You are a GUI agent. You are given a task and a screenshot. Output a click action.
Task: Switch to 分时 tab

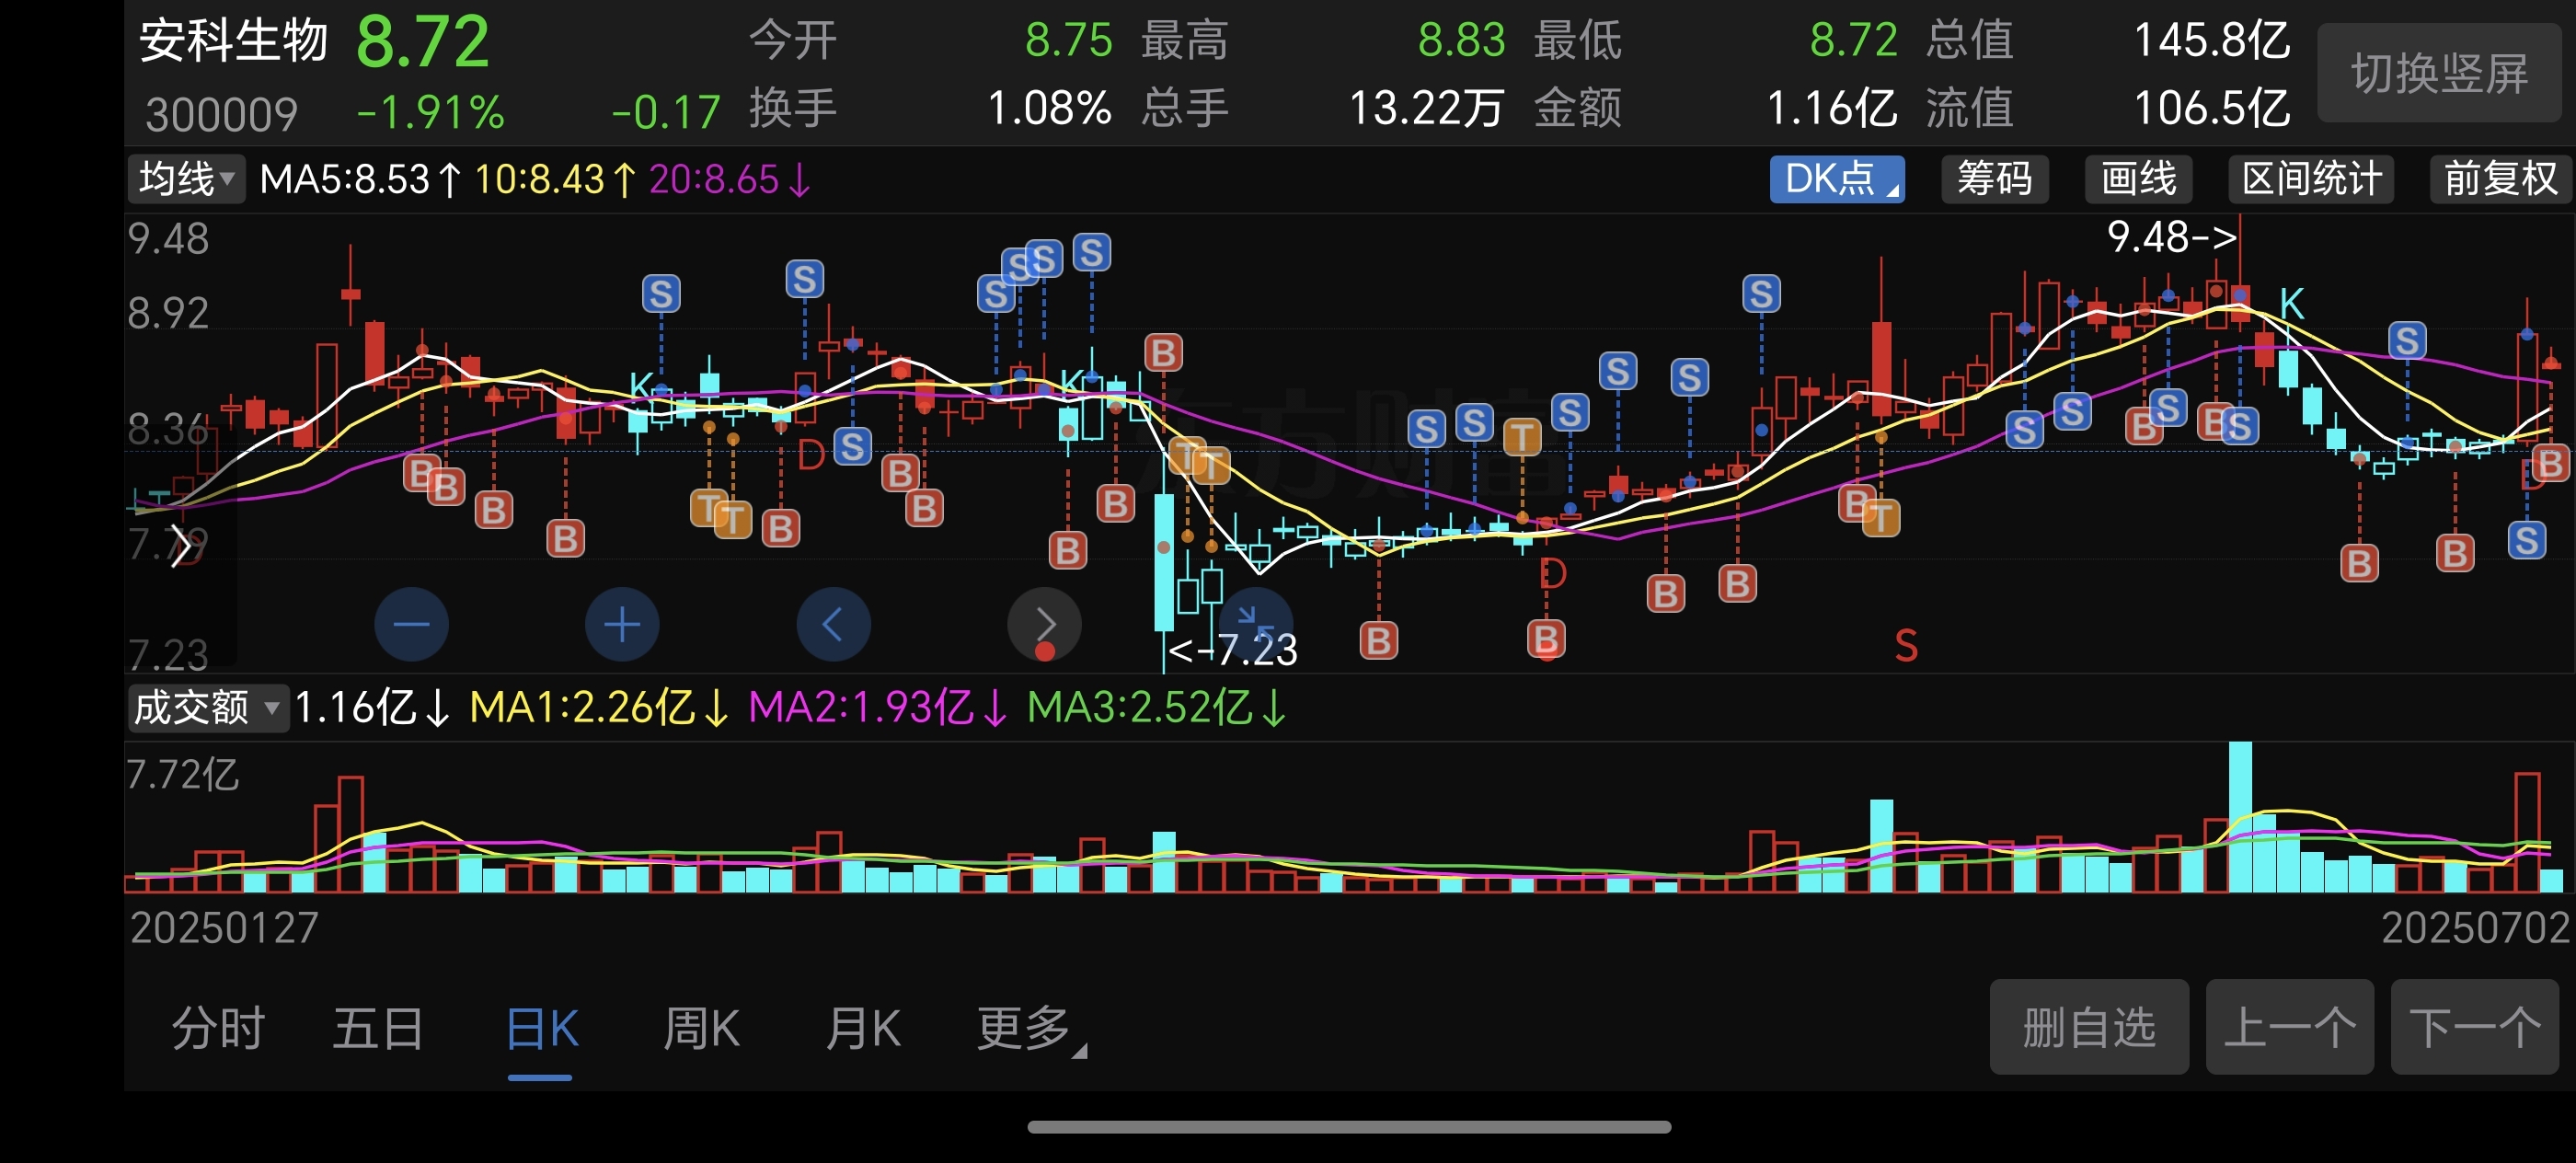coord(217,1028)
